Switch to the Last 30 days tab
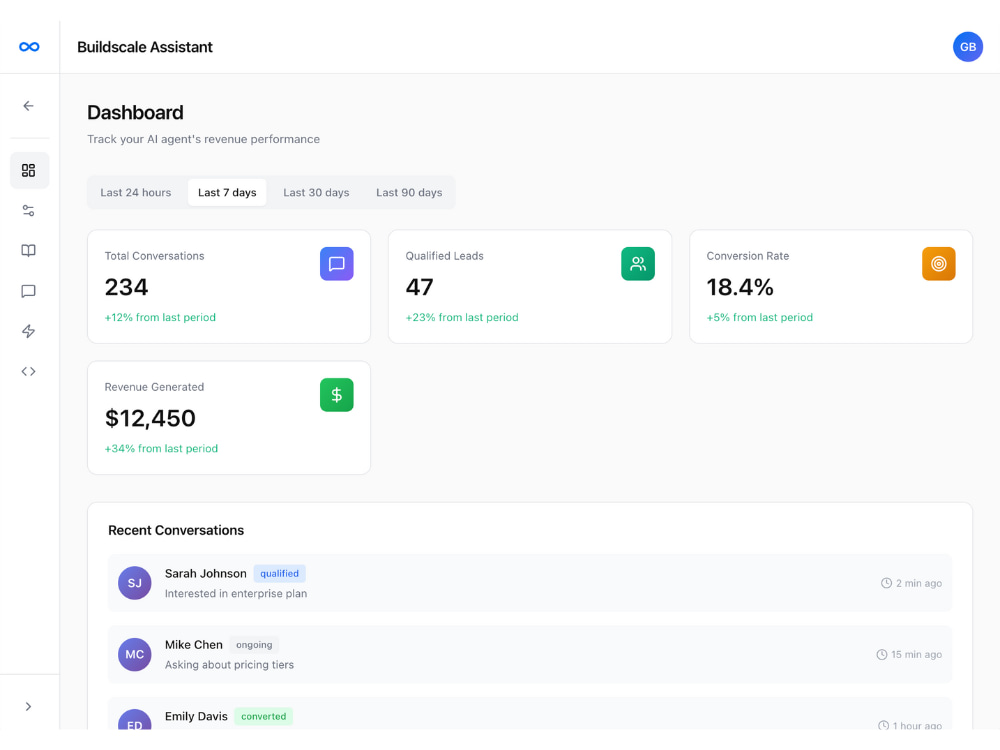 [x=316, y=193]
